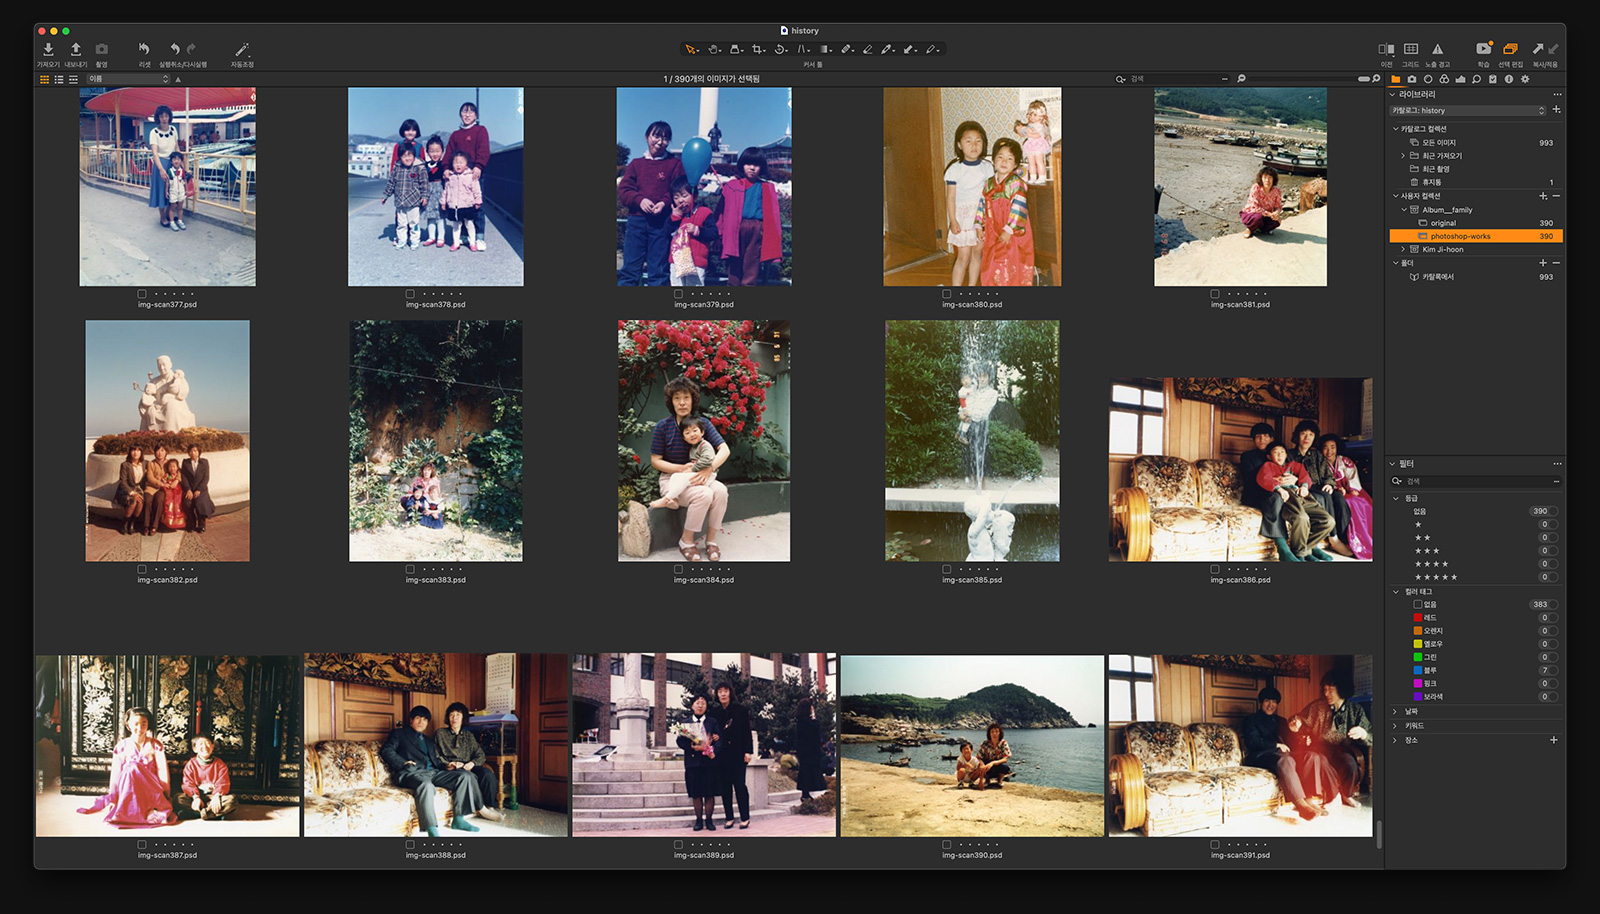Select the img-scan390.psd beach thumbnail
Image resolution: width=1600 pixels, height=914 pixels.
pyautogui.click(x=972, y=745)
